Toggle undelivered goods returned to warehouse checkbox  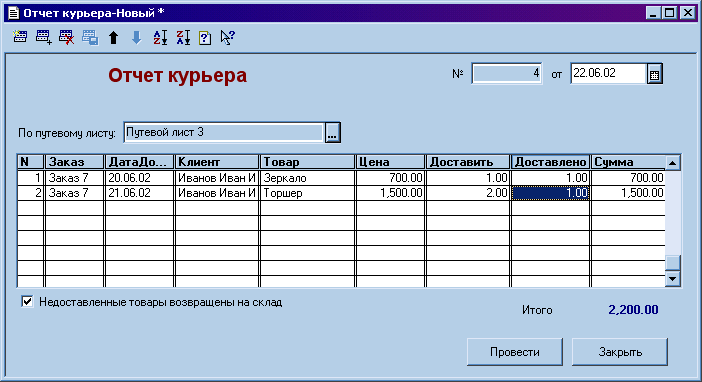pyautogui.click(x=27, y=301)
